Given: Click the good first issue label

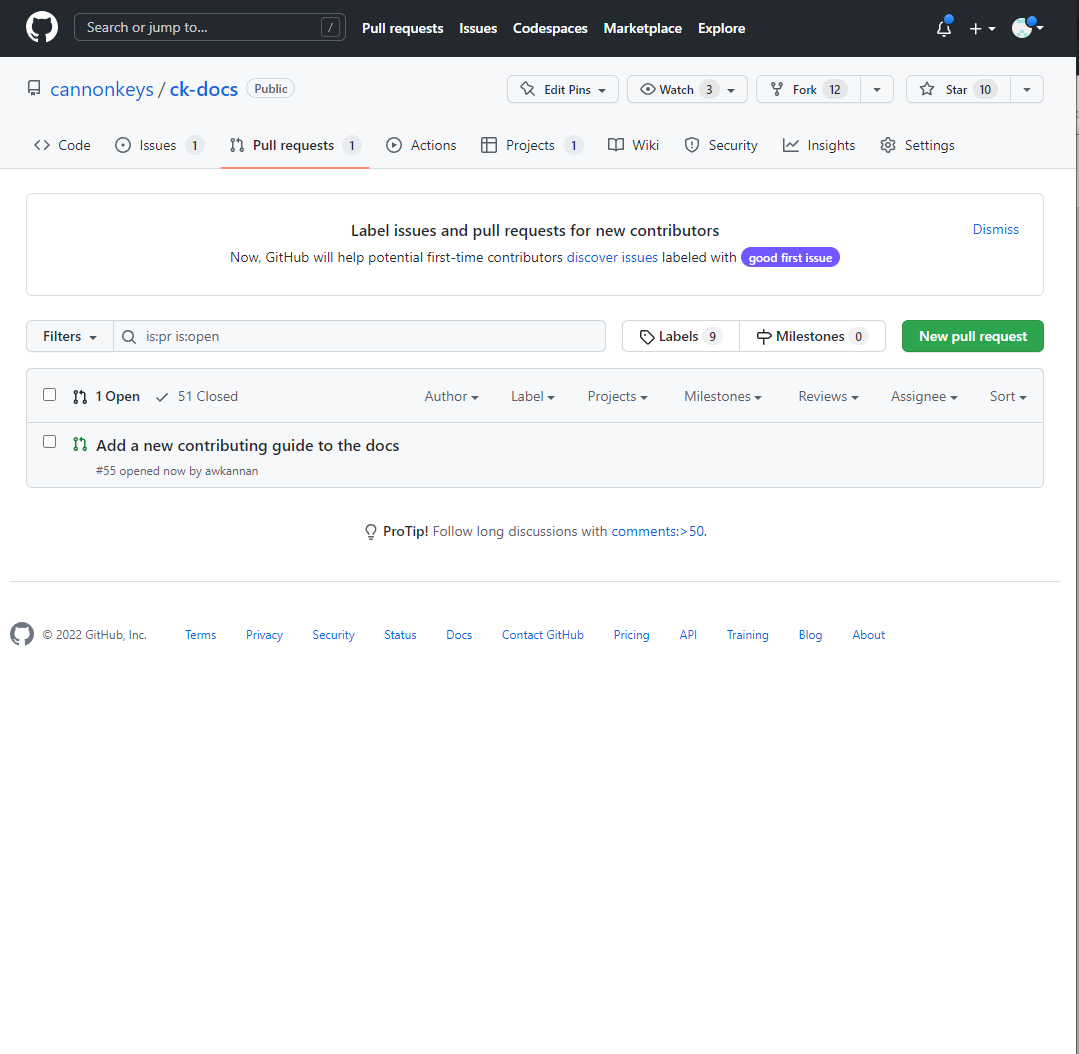Looking at the screenshot, I should pos(790,258).
